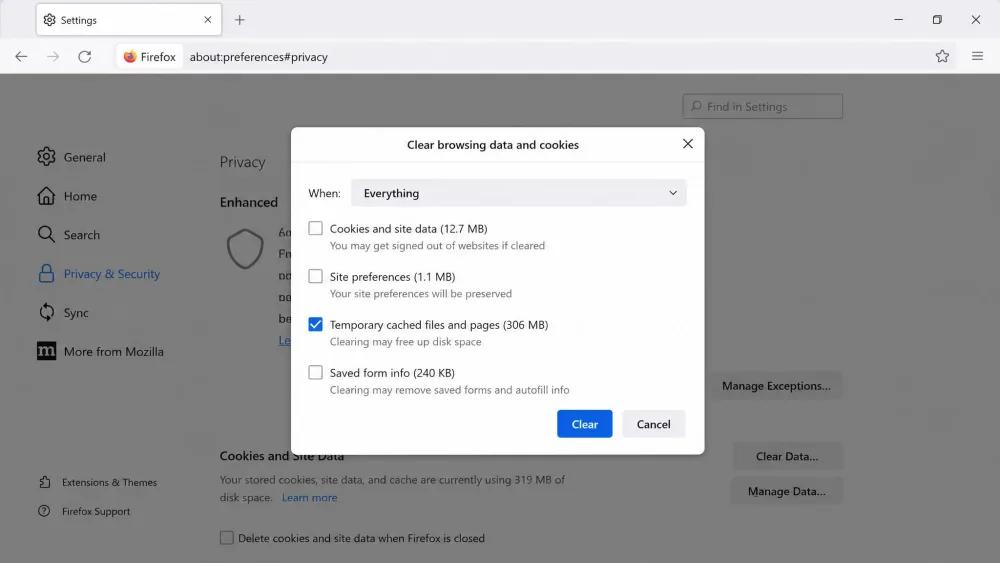
Task: Click the Clear button
Action: point(584,424)
